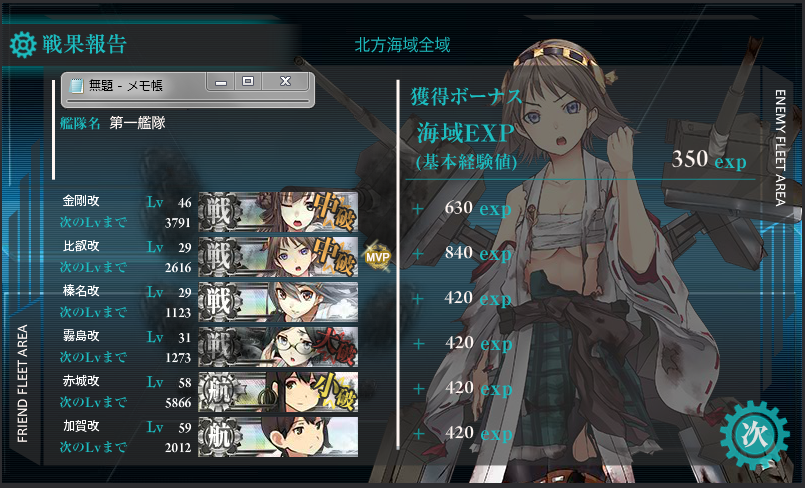Click the 次 gear button to continue

[x=754, y=435]
